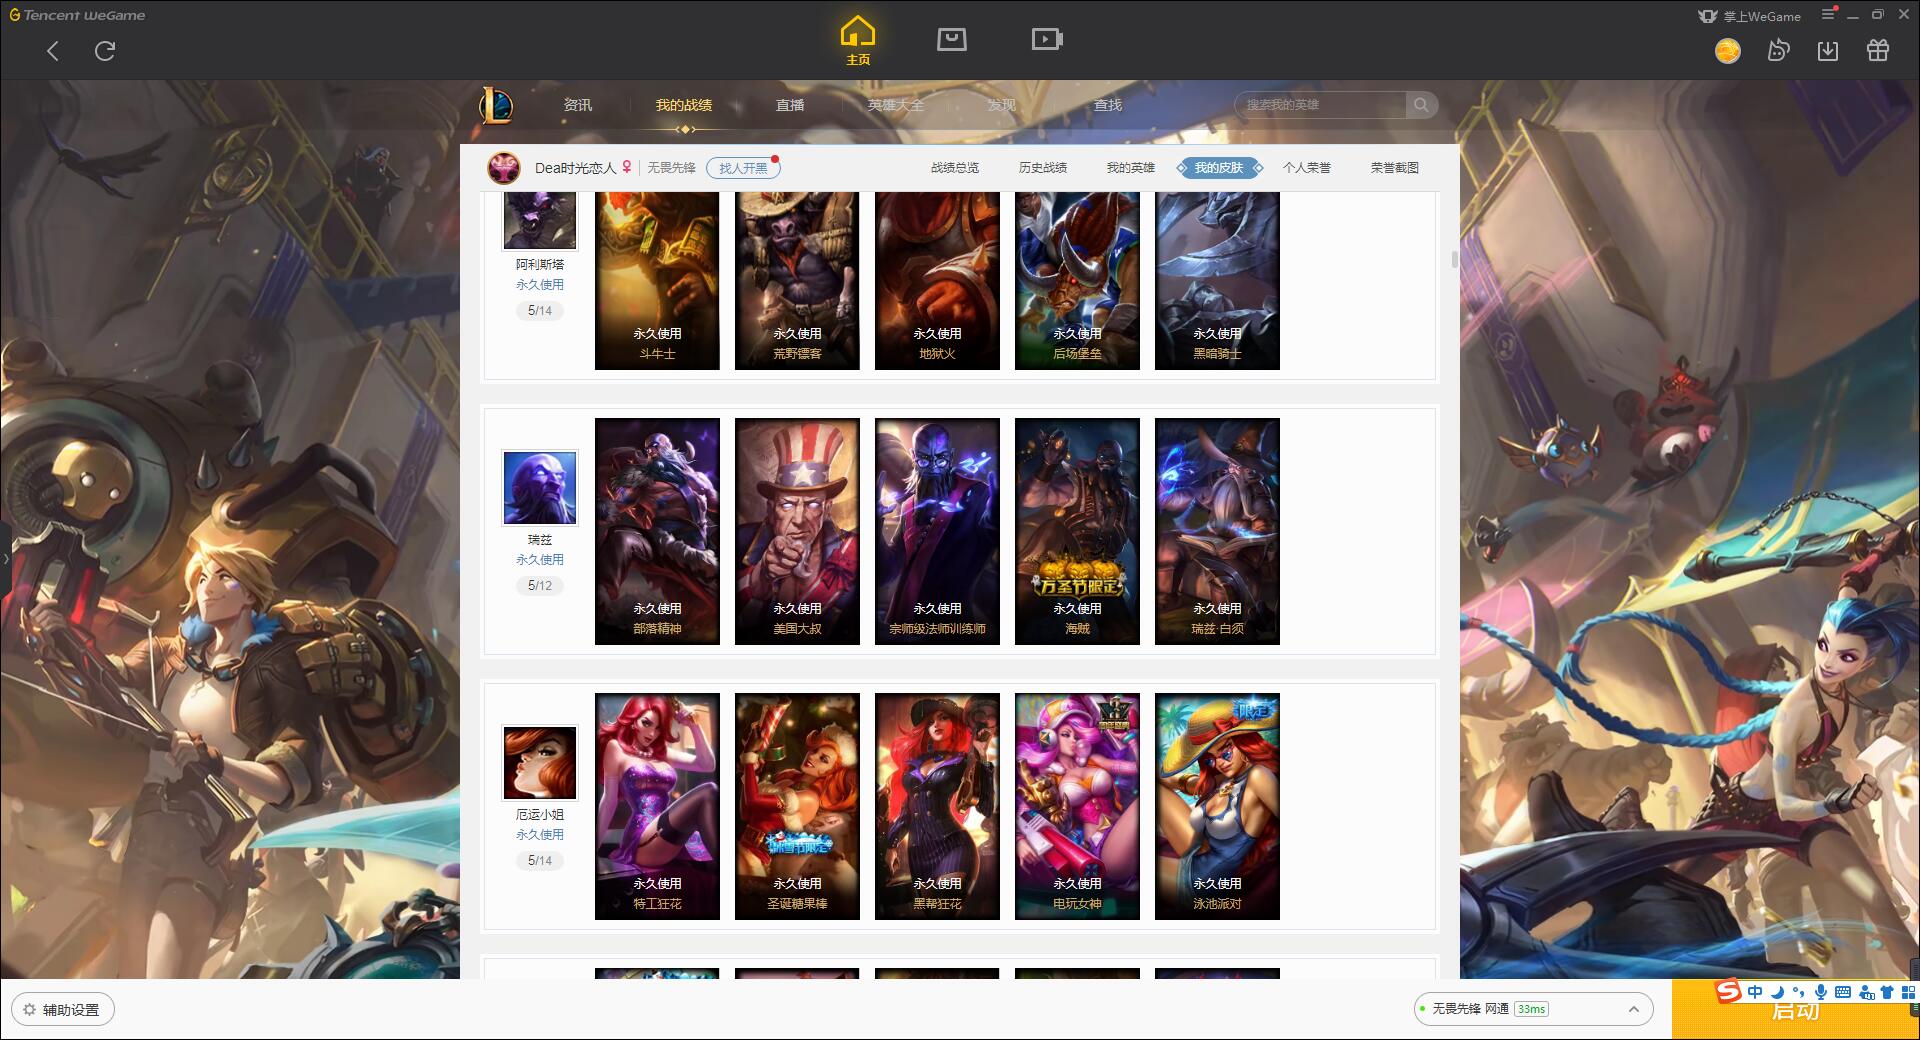
Task: Open the 海贼 Ryze skin card
Action: [x=1077, y=531]
